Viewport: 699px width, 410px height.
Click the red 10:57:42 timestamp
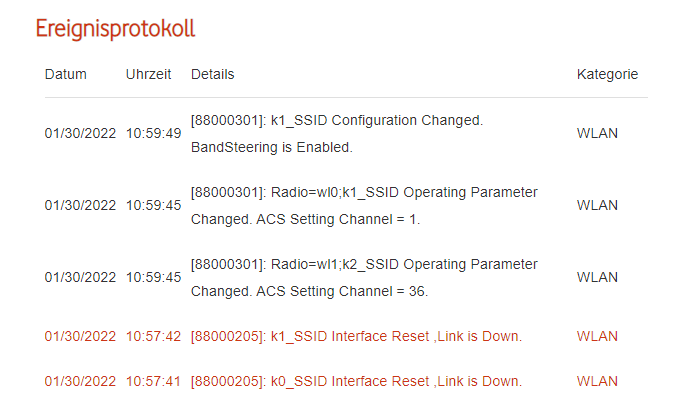153,336
